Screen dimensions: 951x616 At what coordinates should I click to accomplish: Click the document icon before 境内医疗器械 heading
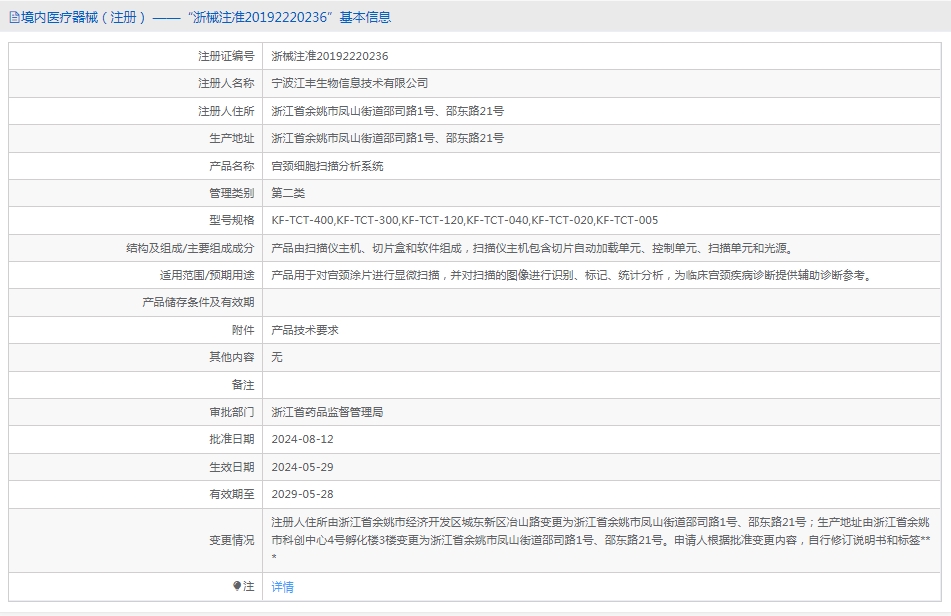click(14, 18)
